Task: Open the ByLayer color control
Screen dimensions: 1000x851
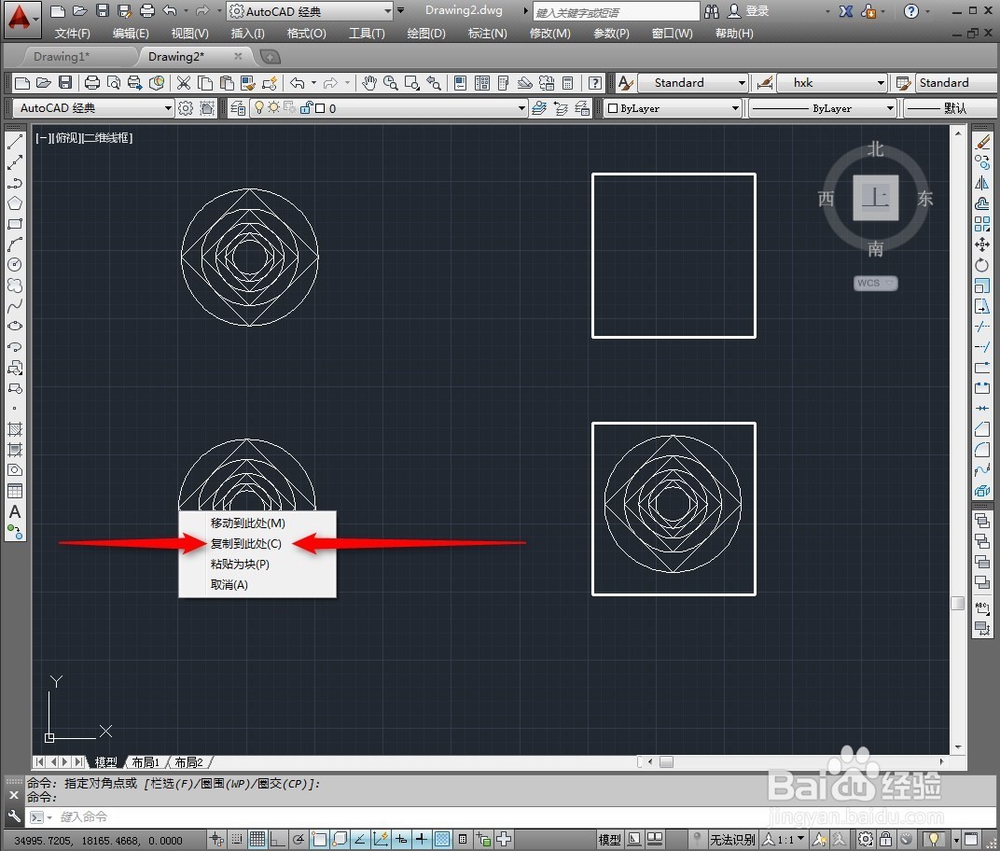Action: [x=672, y=108]
